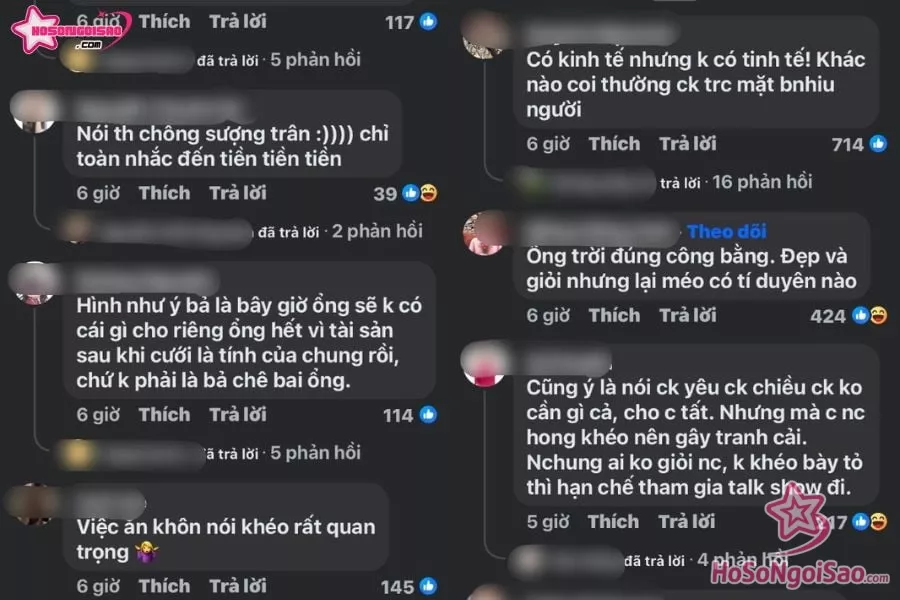This screenshot has width=900, height=600.
Task: Expand 5 phản hồi under 'Hình như ý bà' comment
Action: pos(315,453)
